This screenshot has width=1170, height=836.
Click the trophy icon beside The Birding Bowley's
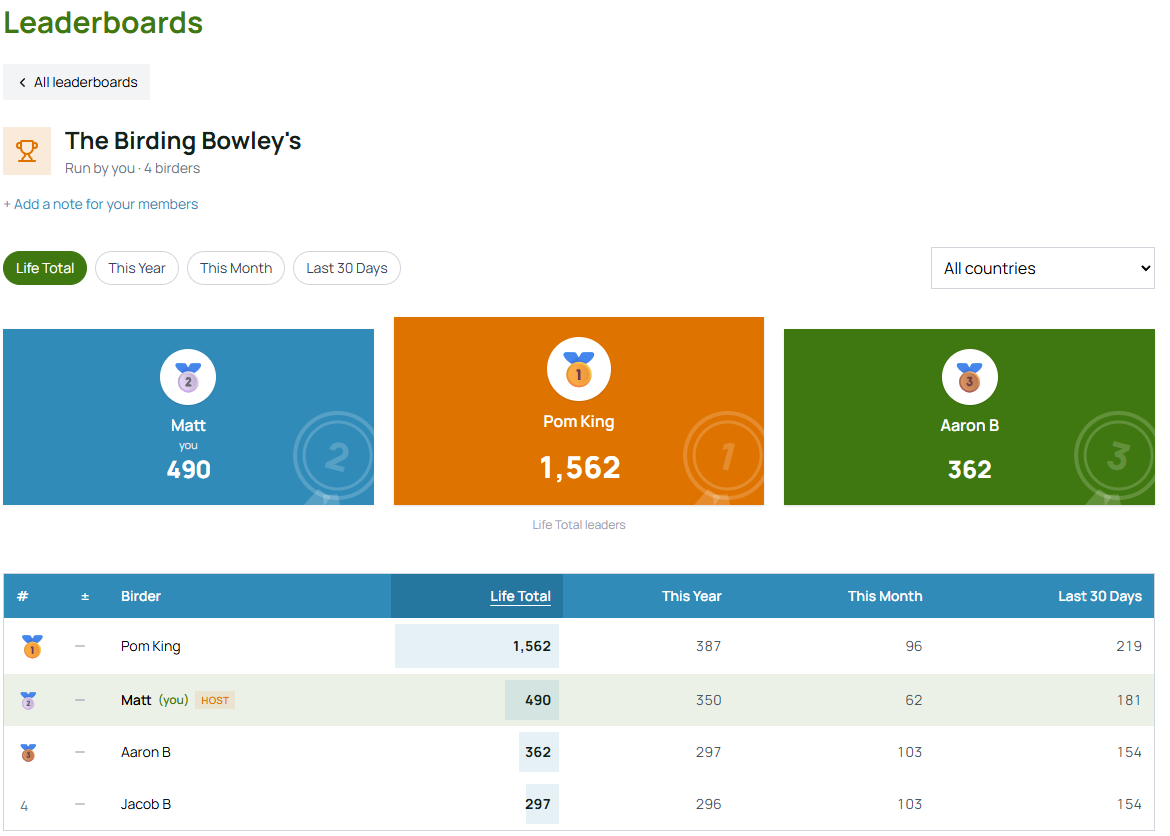[27, 151]
